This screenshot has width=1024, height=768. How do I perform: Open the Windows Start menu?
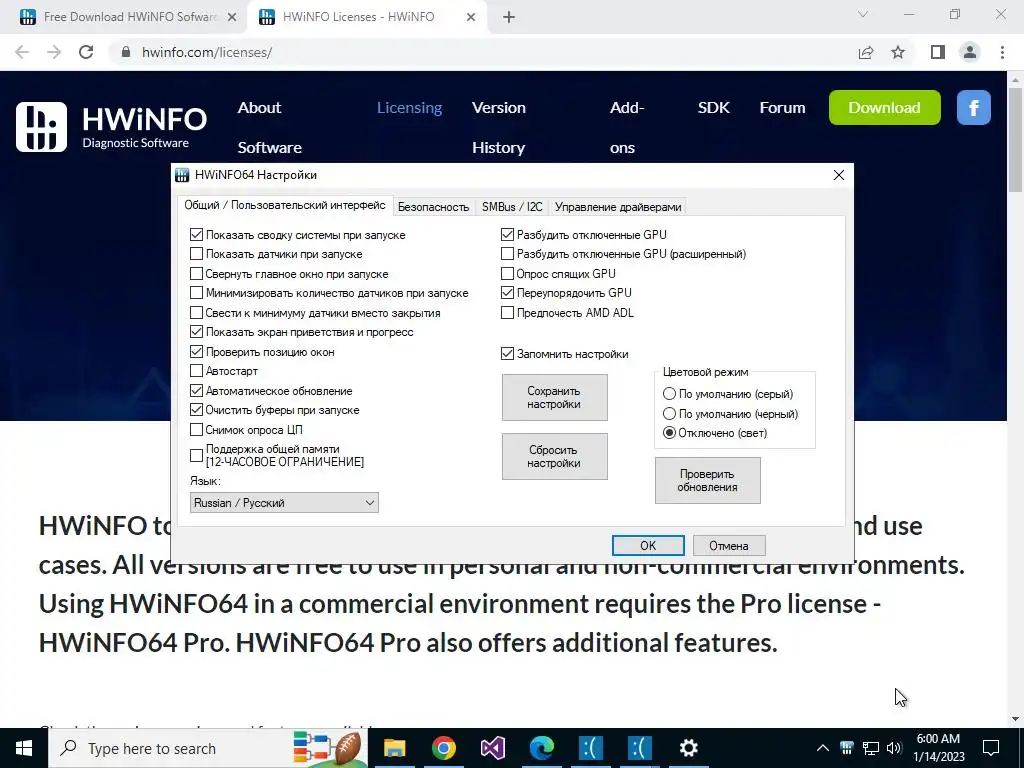pyautogui.click(x=24, y=748)
